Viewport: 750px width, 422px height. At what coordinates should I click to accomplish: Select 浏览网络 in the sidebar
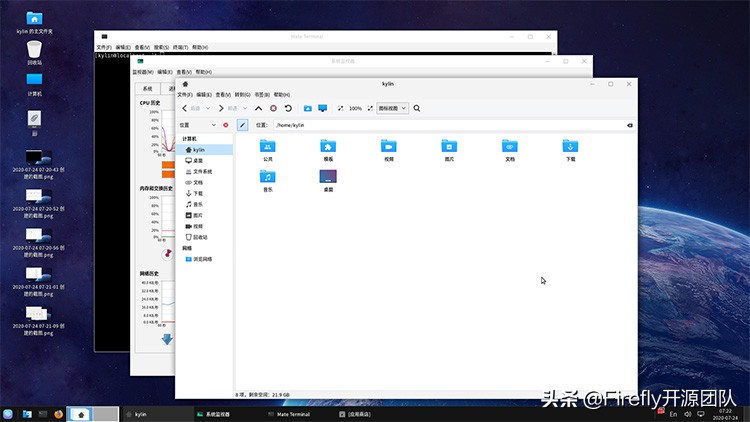(x=204, y=259)
